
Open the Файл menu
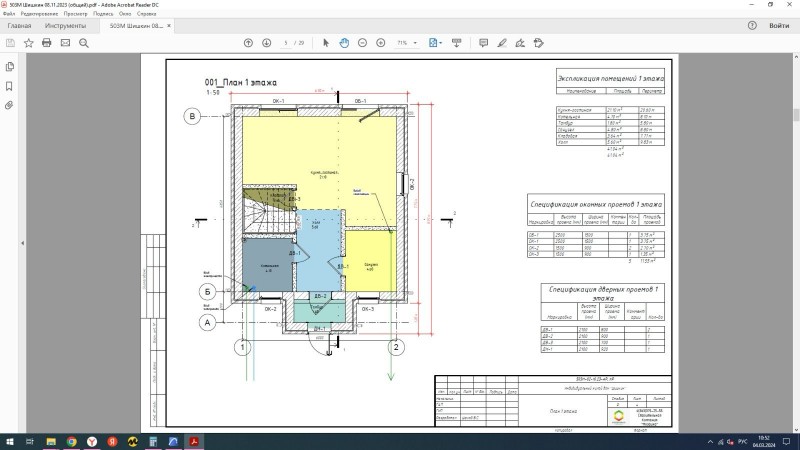point(9,15)
